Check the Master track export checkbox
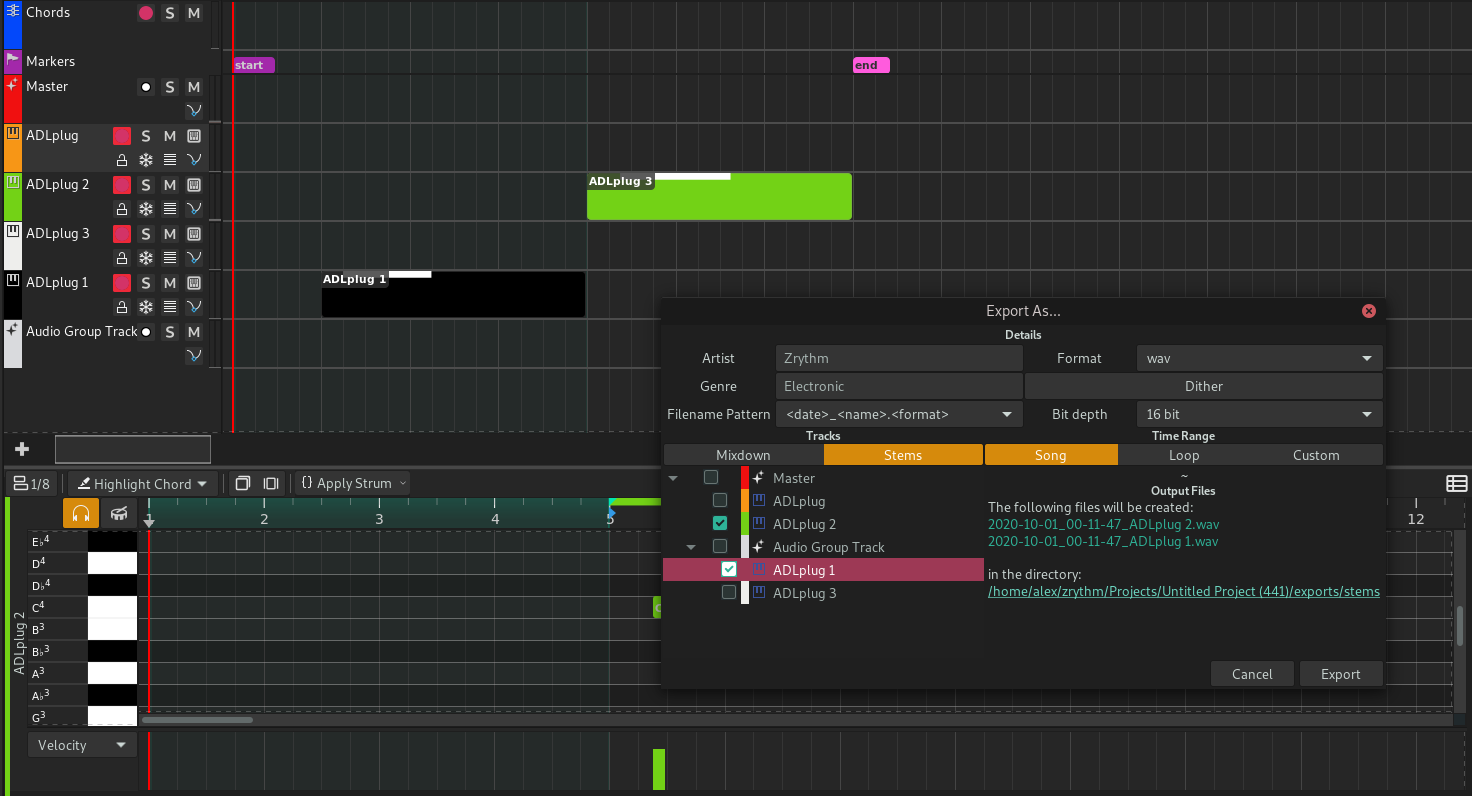1472x796 pixels. [x=711, y=478]
